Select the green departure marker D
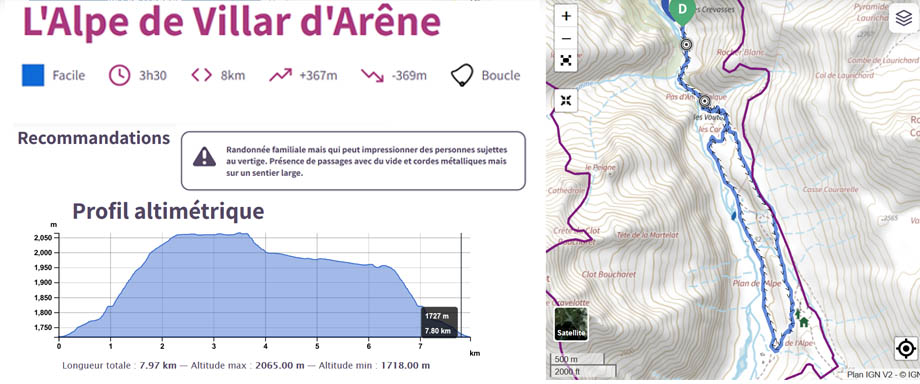The image size is (920, 384). (681, 10)
